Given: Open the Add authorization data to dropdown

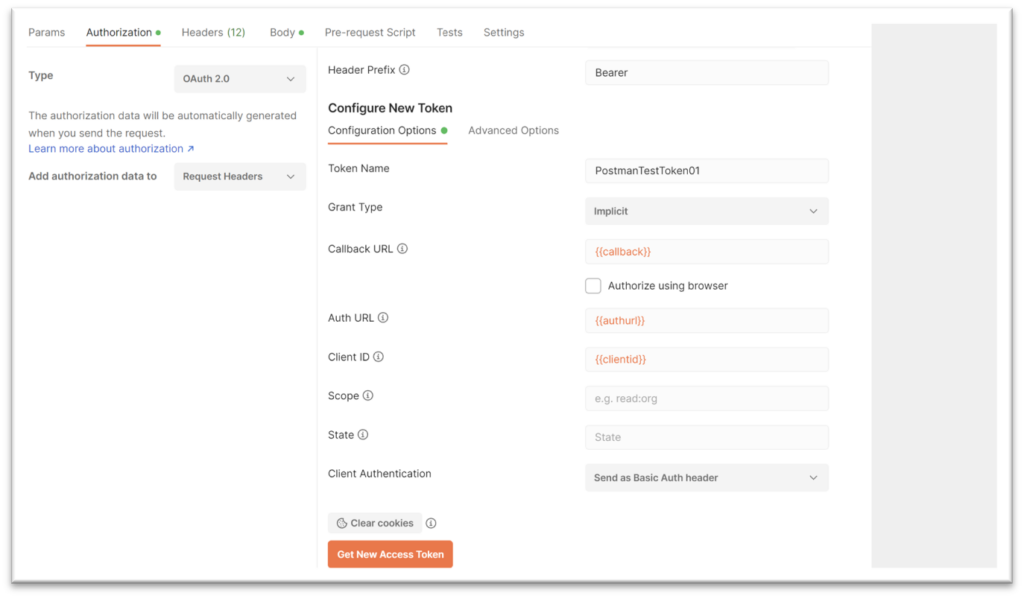Looking at the screenshot, I should (239, 176).
